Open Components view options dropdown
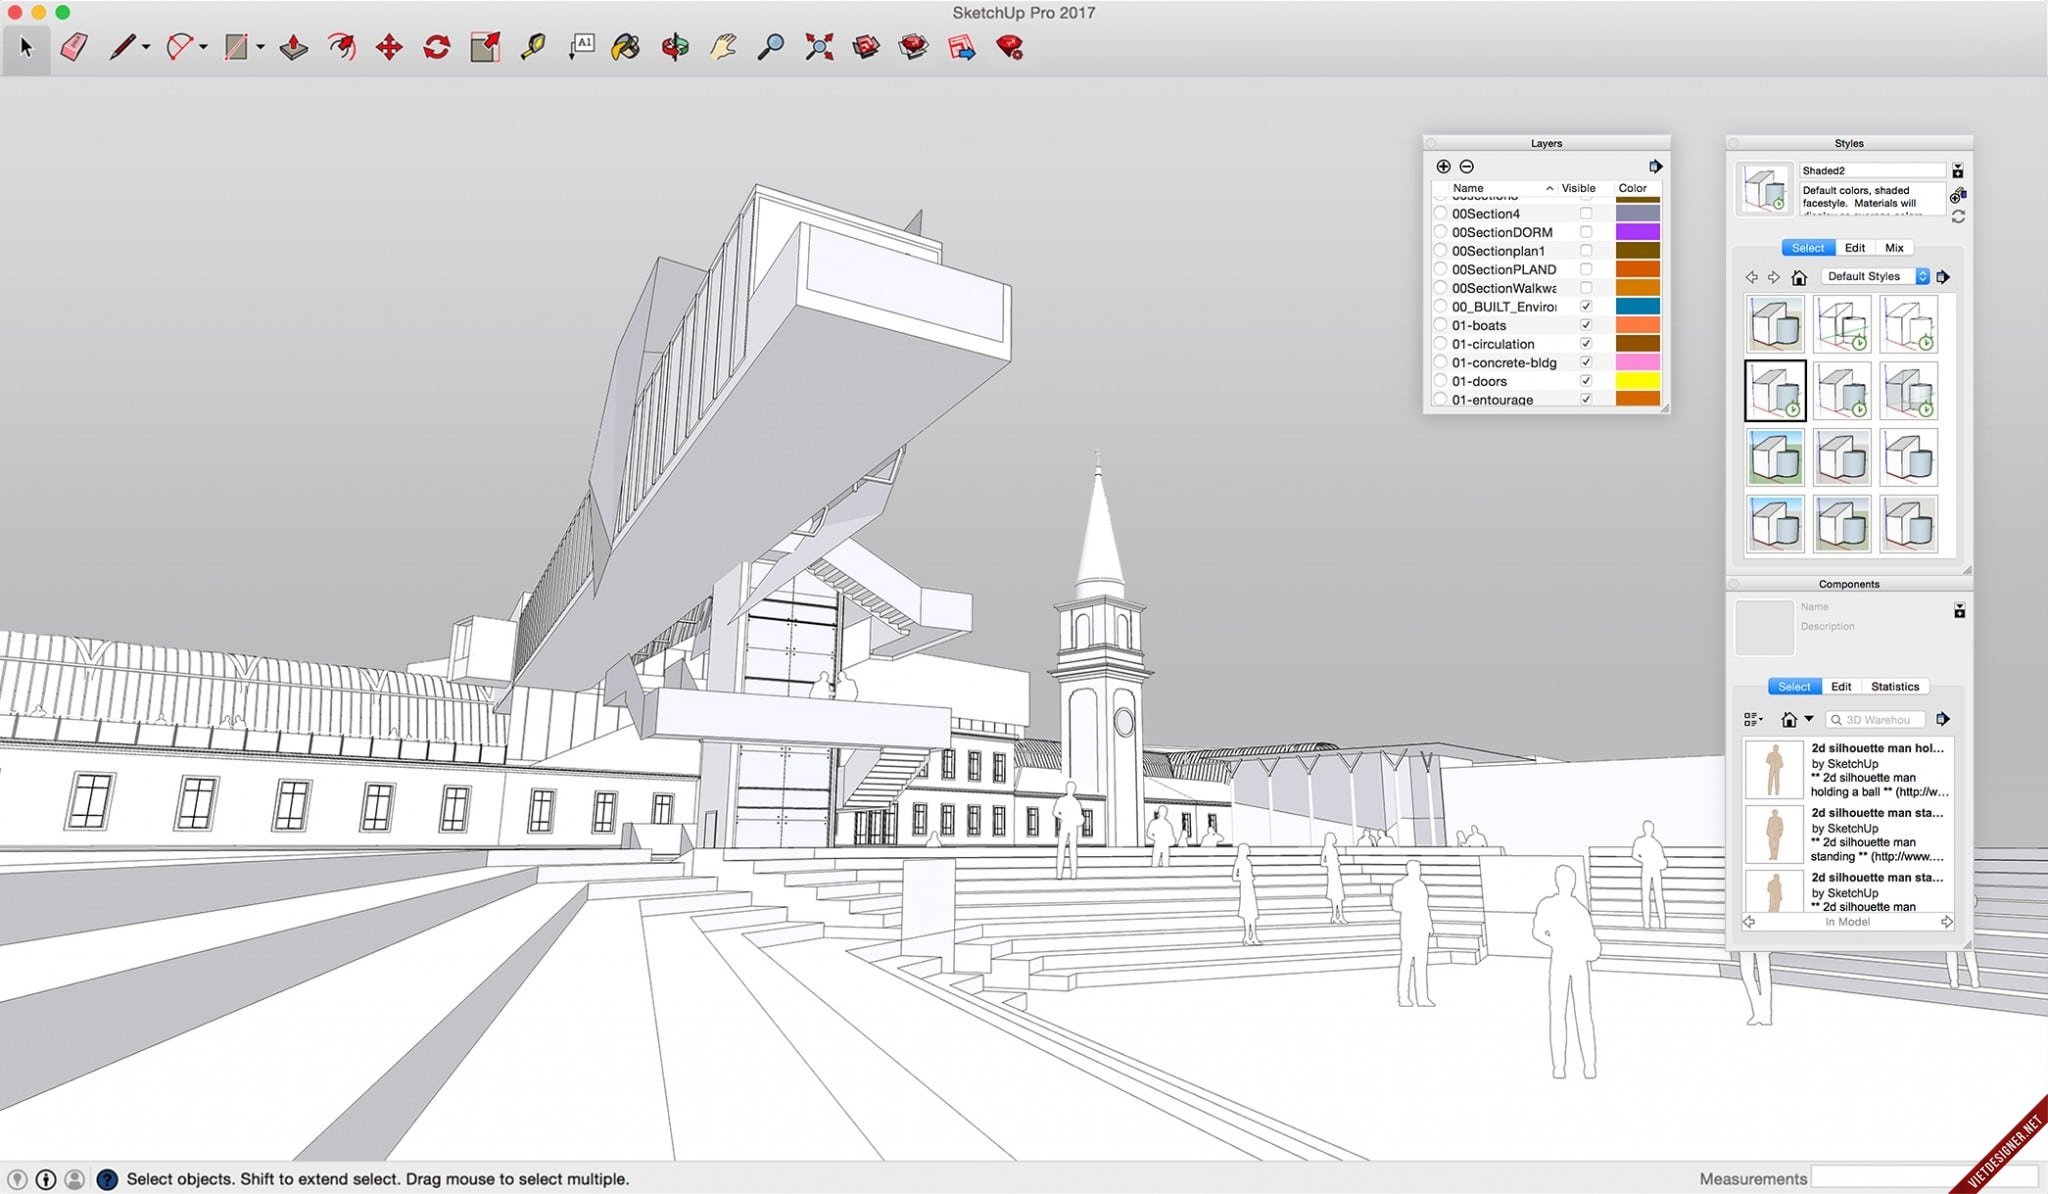2048x1194 pixels. click(1753, 719)
